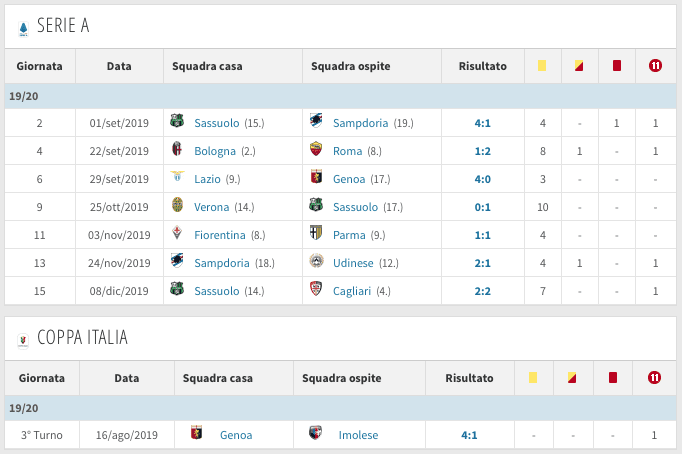Click the Cagliari club crest icon
This screenshot has width=682, height=454.
(x=316, y=291)
